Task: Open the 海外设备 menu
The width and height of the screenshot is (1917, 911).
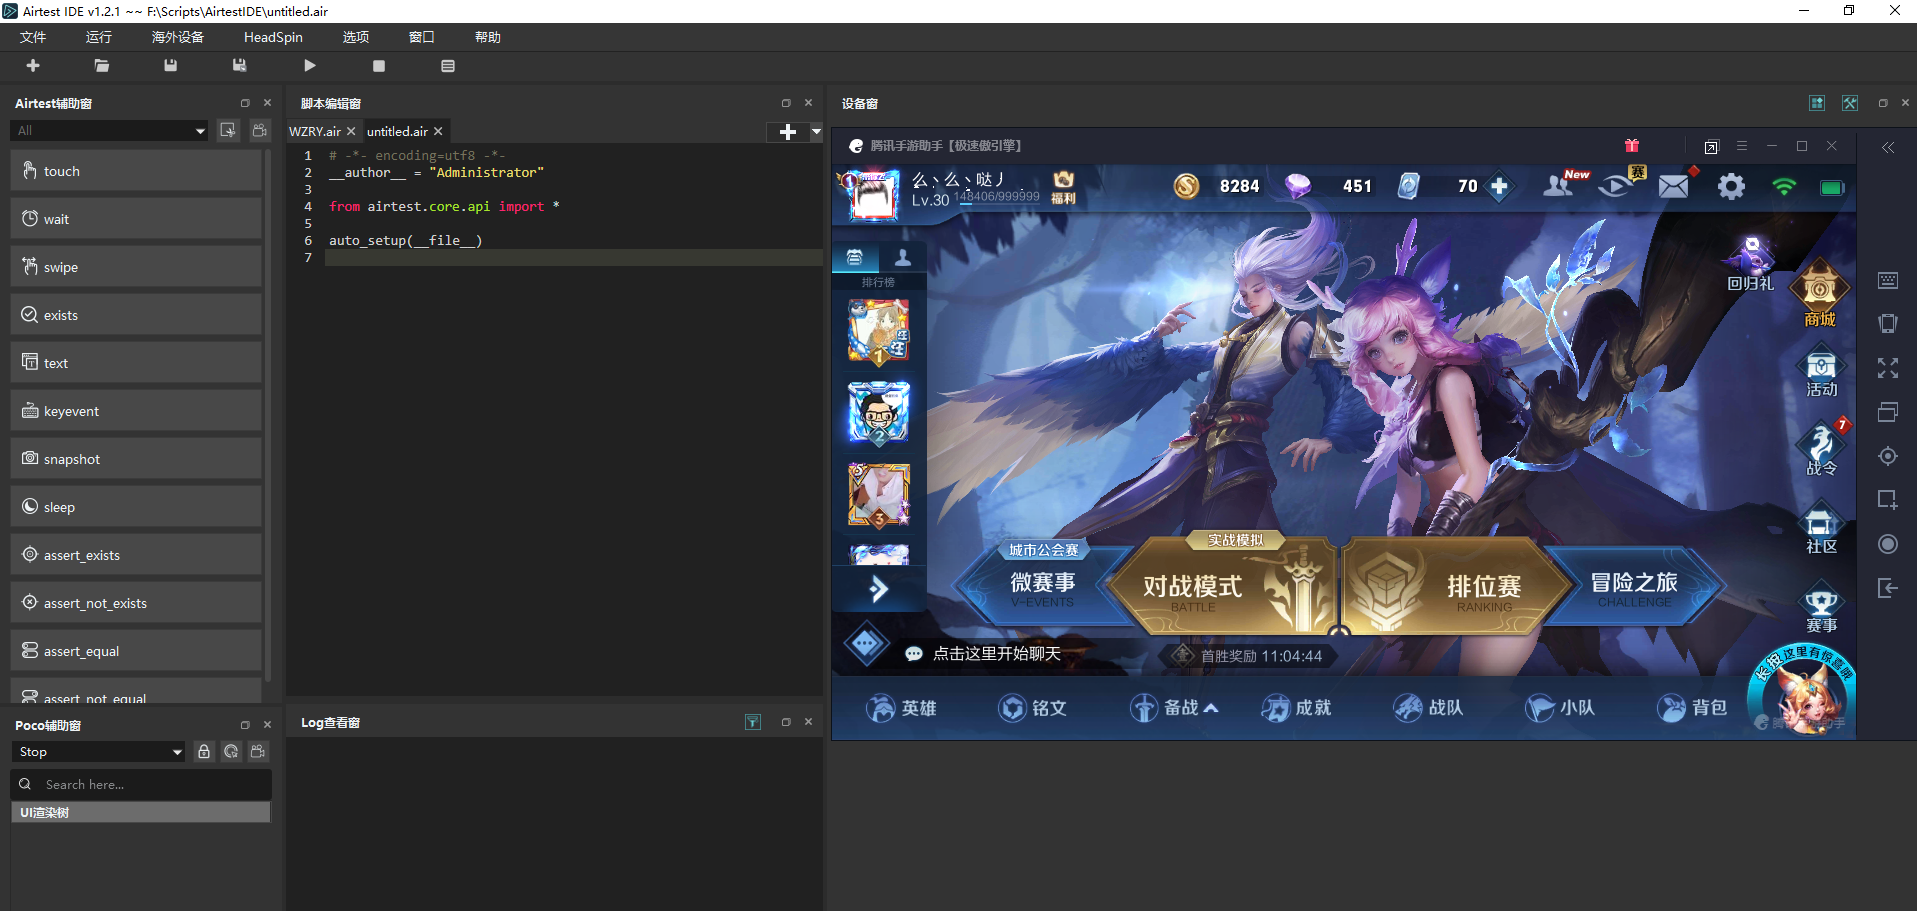Action: 178,37
